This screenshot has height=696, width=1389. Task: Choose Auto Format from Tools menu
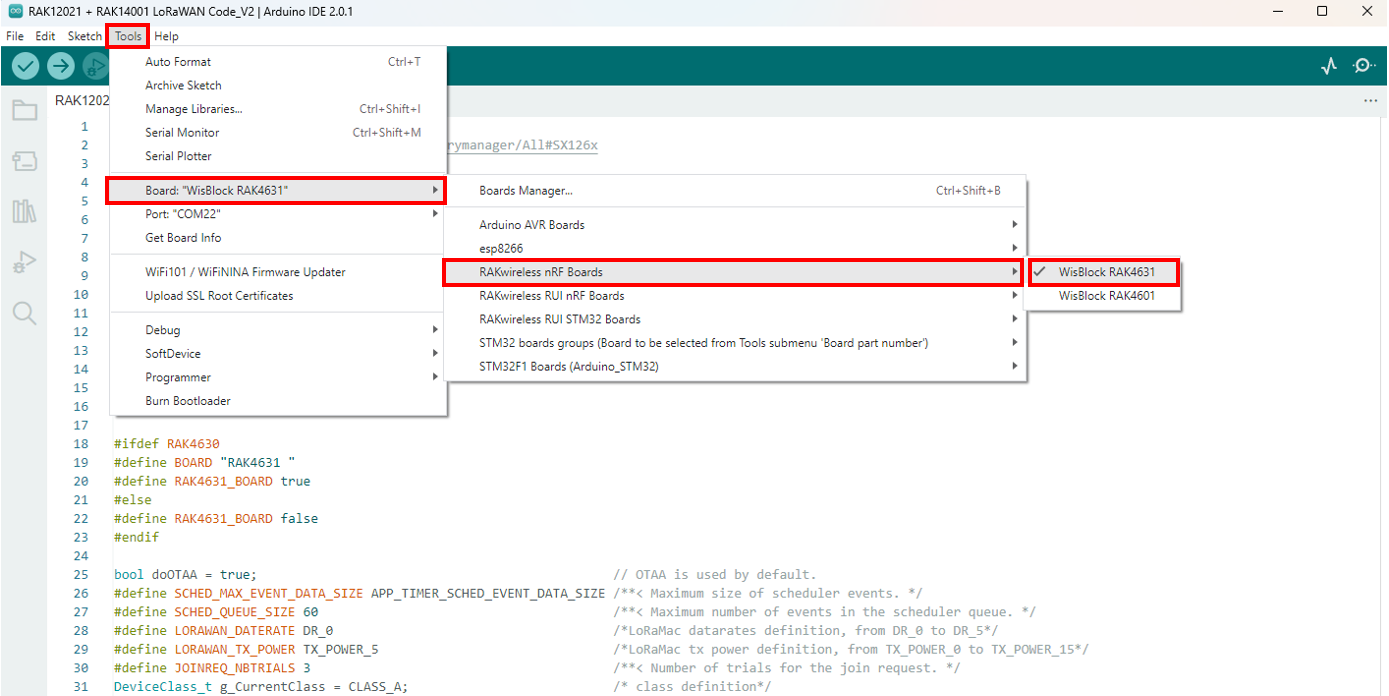(x=278, y=62)
